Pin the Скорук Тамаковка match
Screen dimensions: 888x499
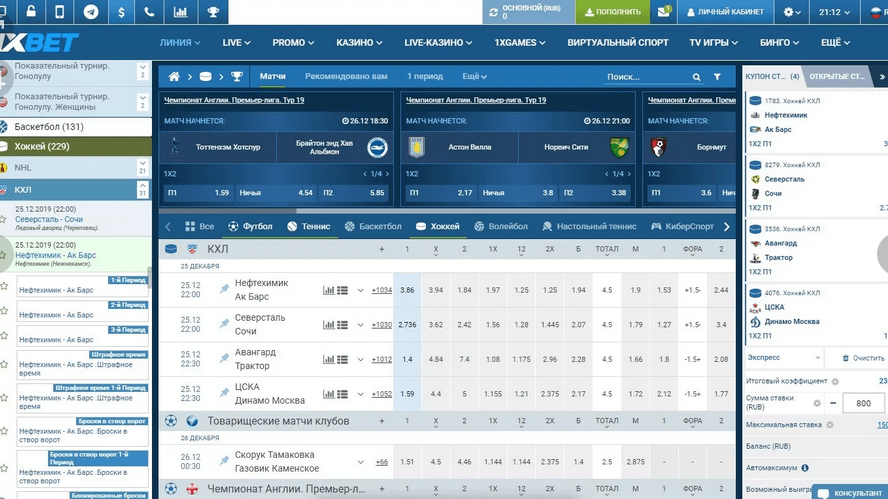[224, 461]
